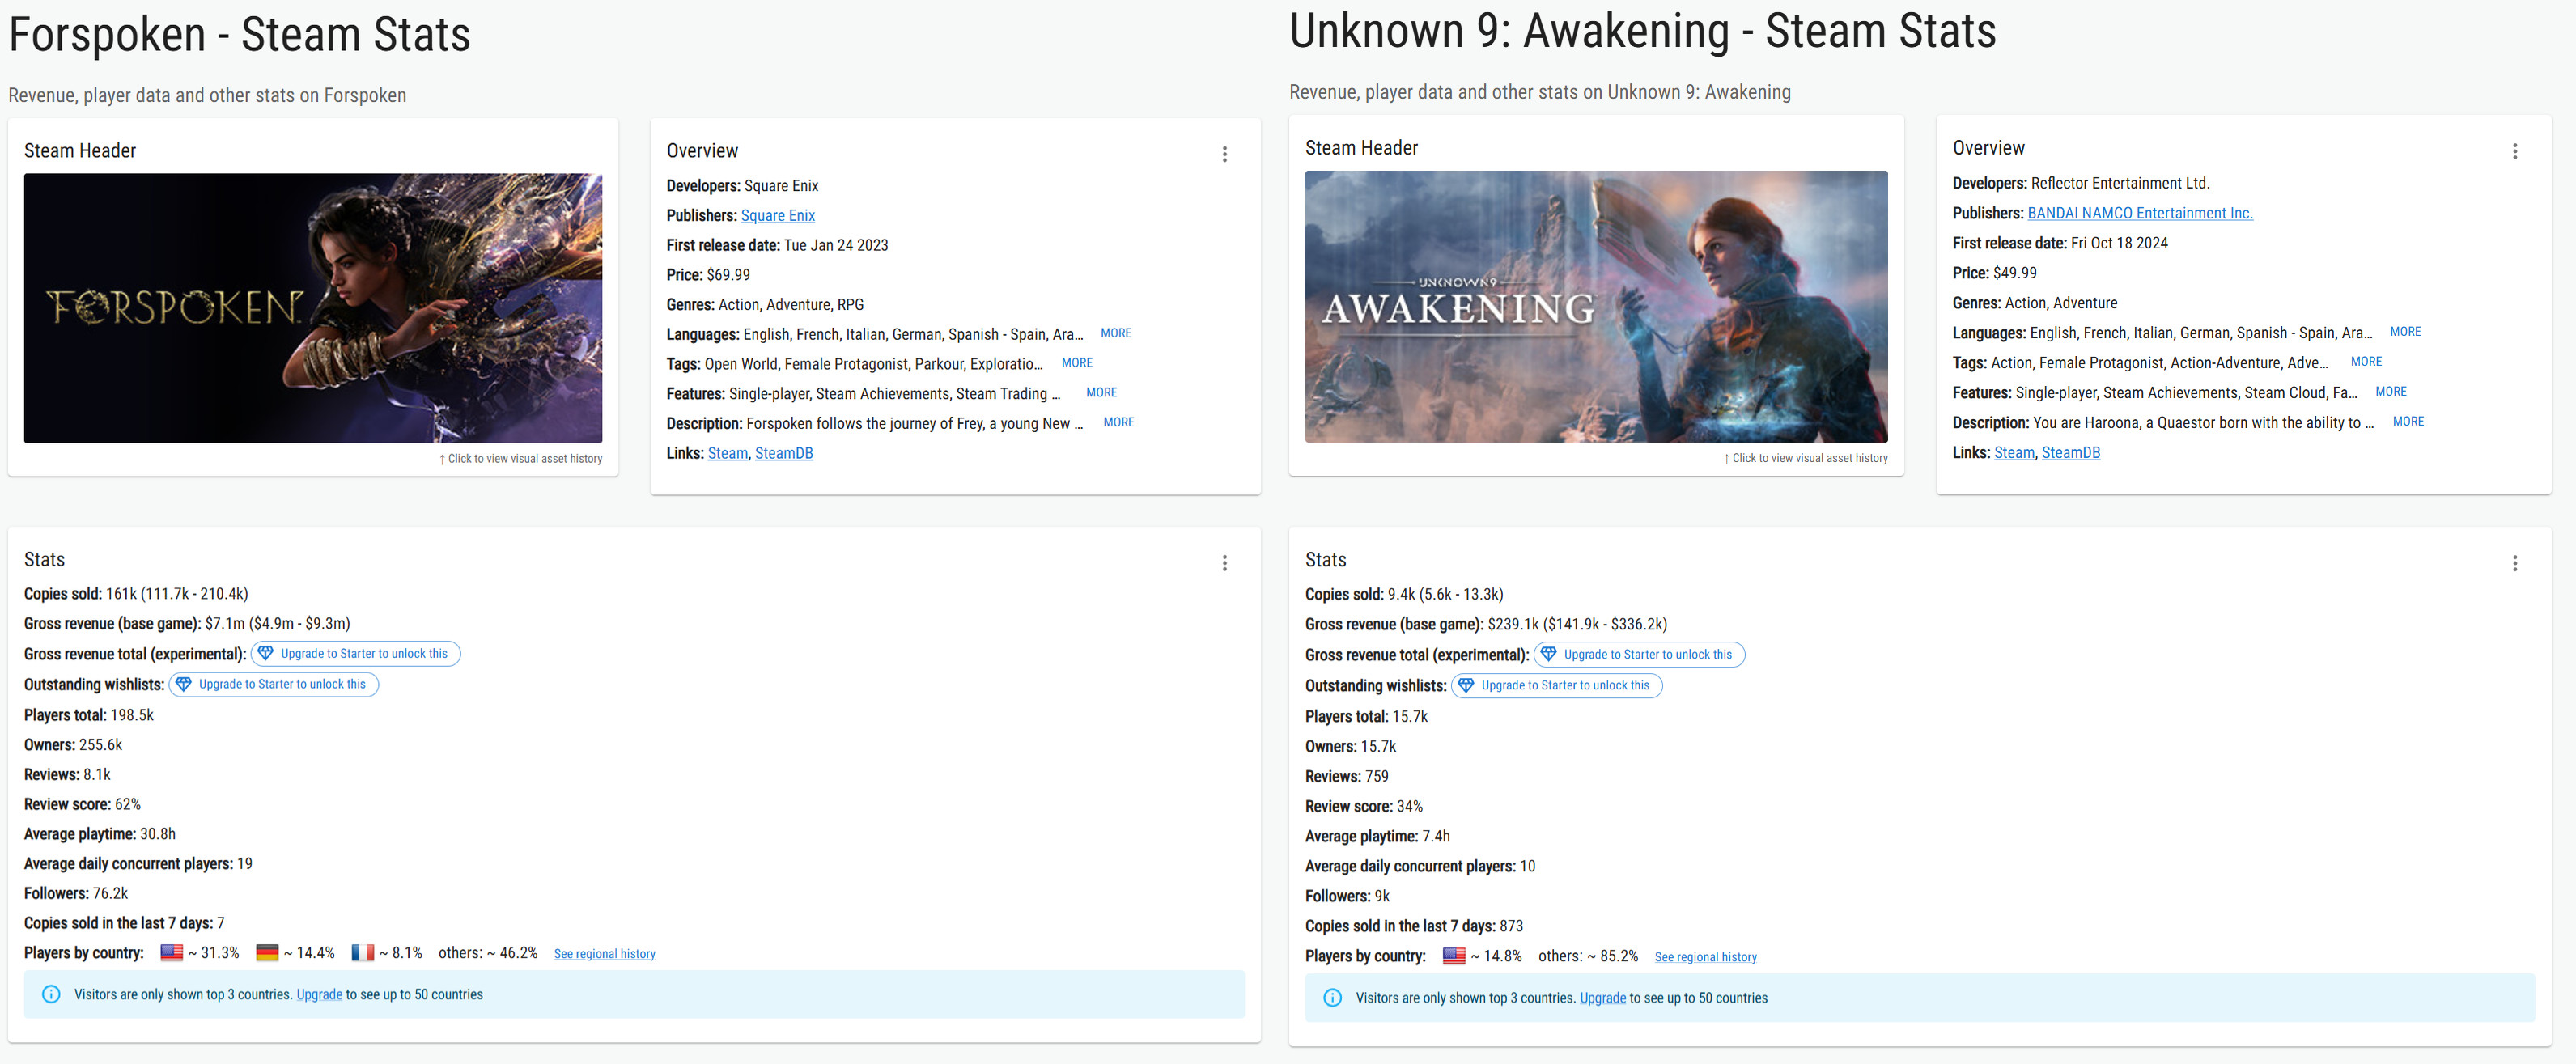2576x1064 pixels.
Task: Open Unknown 9 Steam link
Action: pos(2014,453)
